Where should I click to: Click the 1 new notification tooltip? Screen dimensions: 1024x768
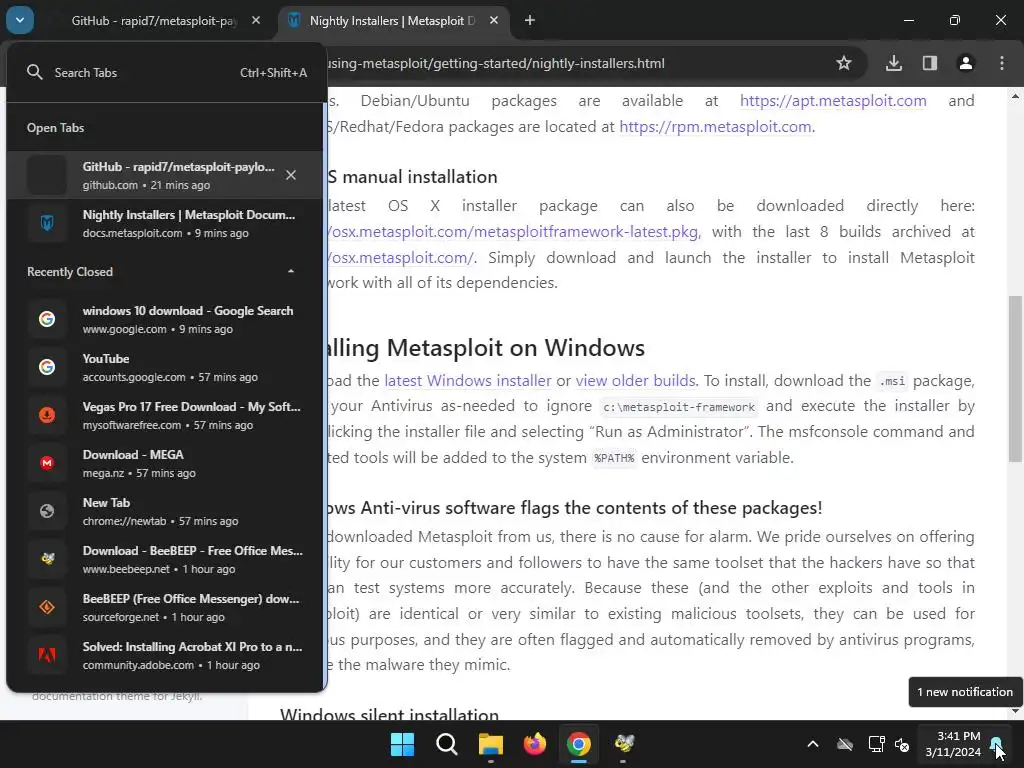pos(965,692)
